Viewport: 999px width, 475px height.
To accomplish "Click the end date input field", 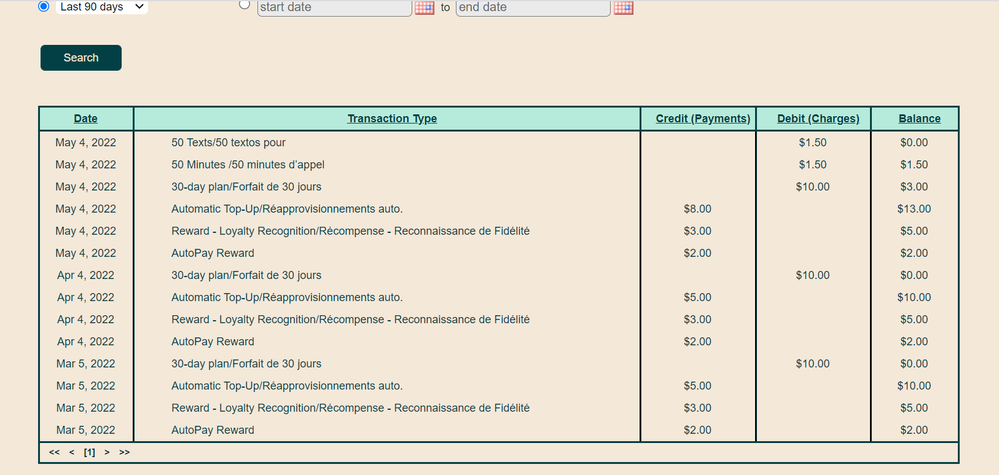I will click(x=532, y=8).
